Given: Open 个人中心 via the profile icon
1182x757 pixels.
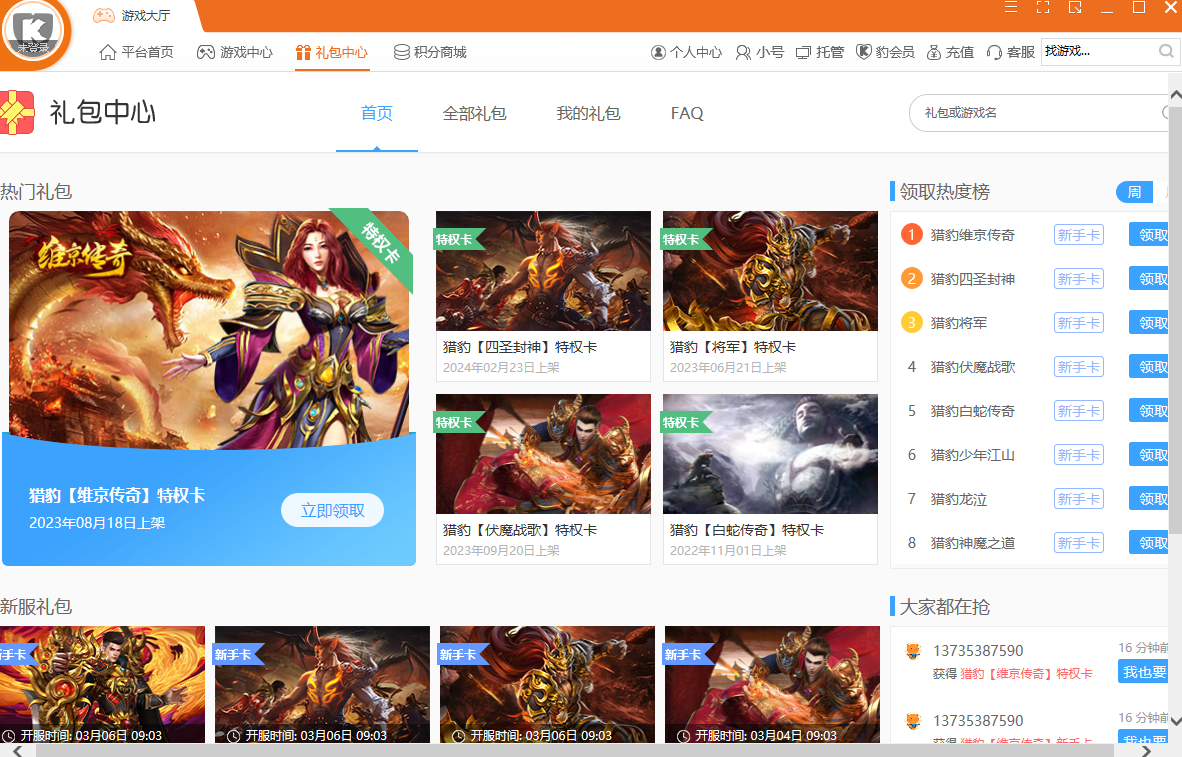Looking at the screenshot, I should (658, 52).
